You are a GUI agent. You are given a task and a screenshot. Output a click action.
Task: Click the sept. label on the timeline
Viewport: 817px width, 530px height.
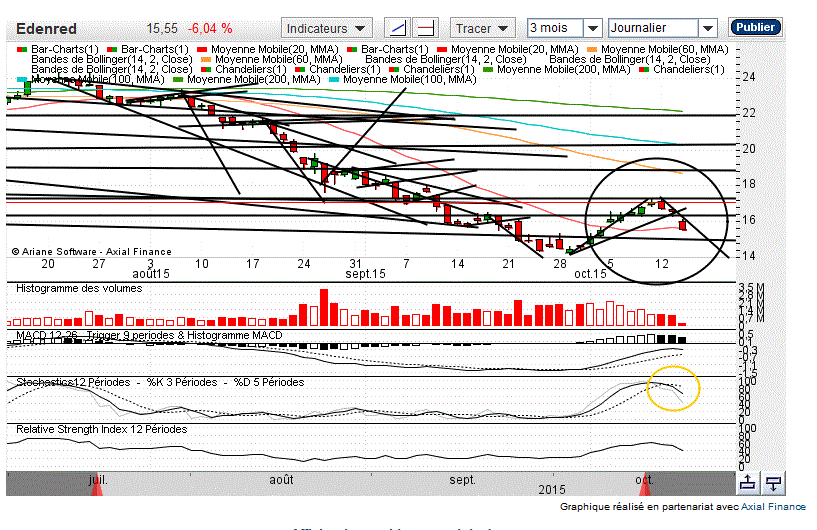point(463,479)
